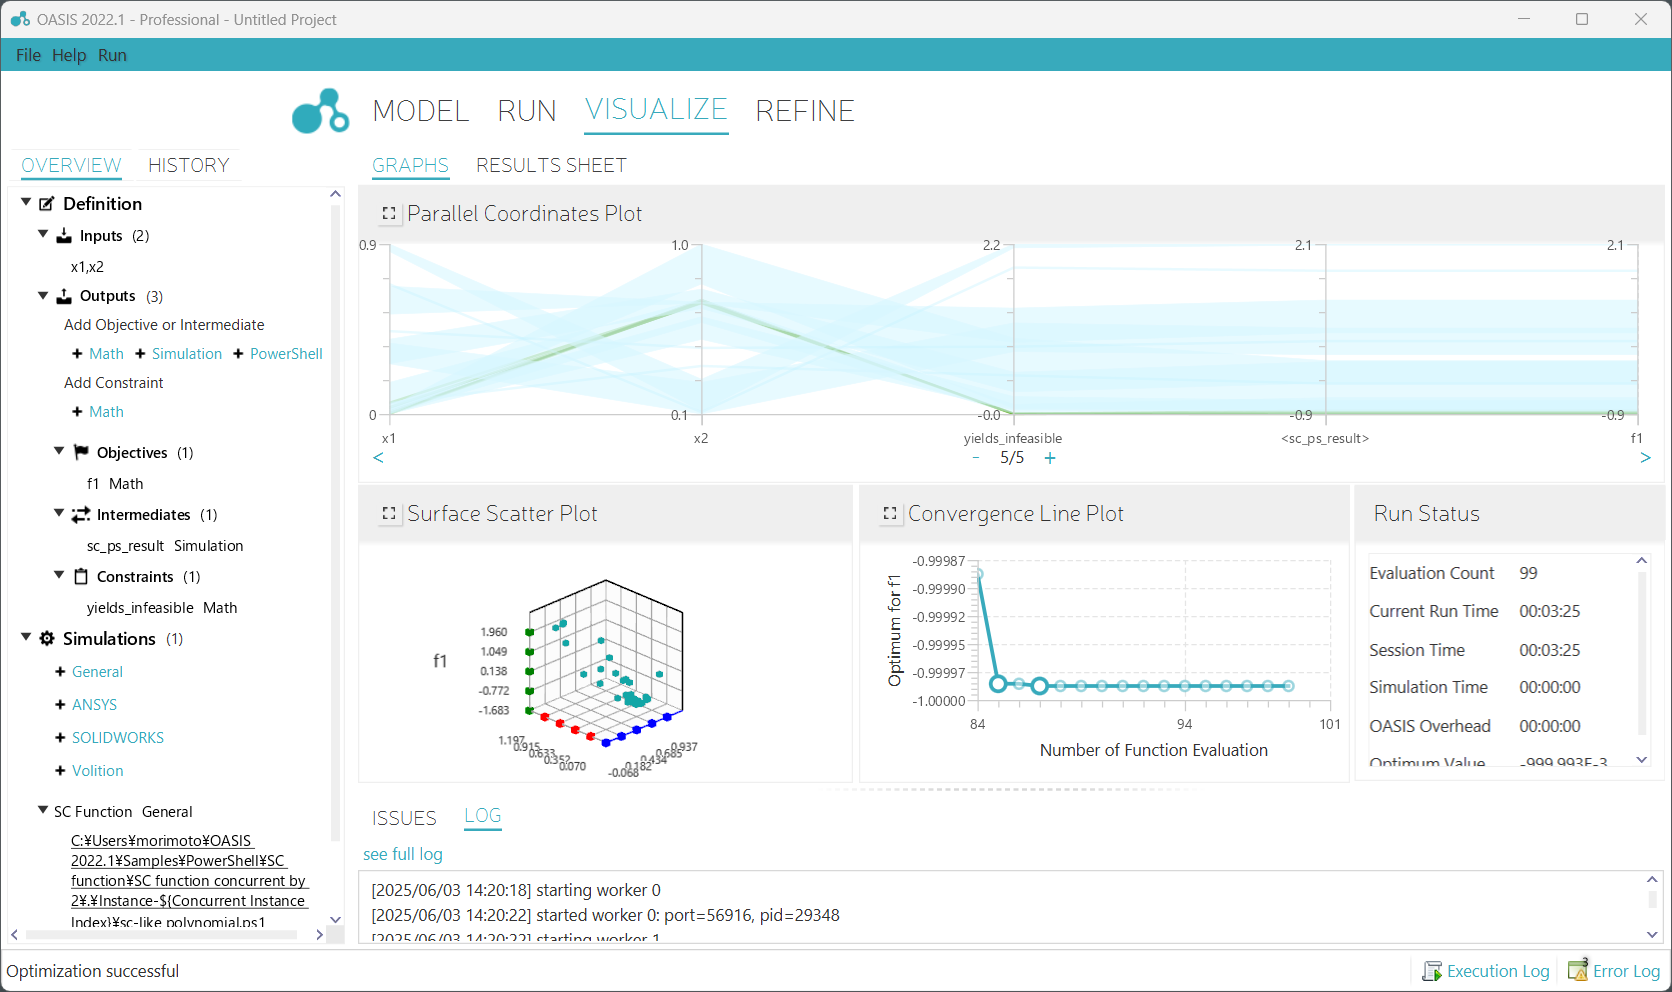Collapse the Objectives group
This screenshot has height=992, width=1672.
tap(59, 452)
